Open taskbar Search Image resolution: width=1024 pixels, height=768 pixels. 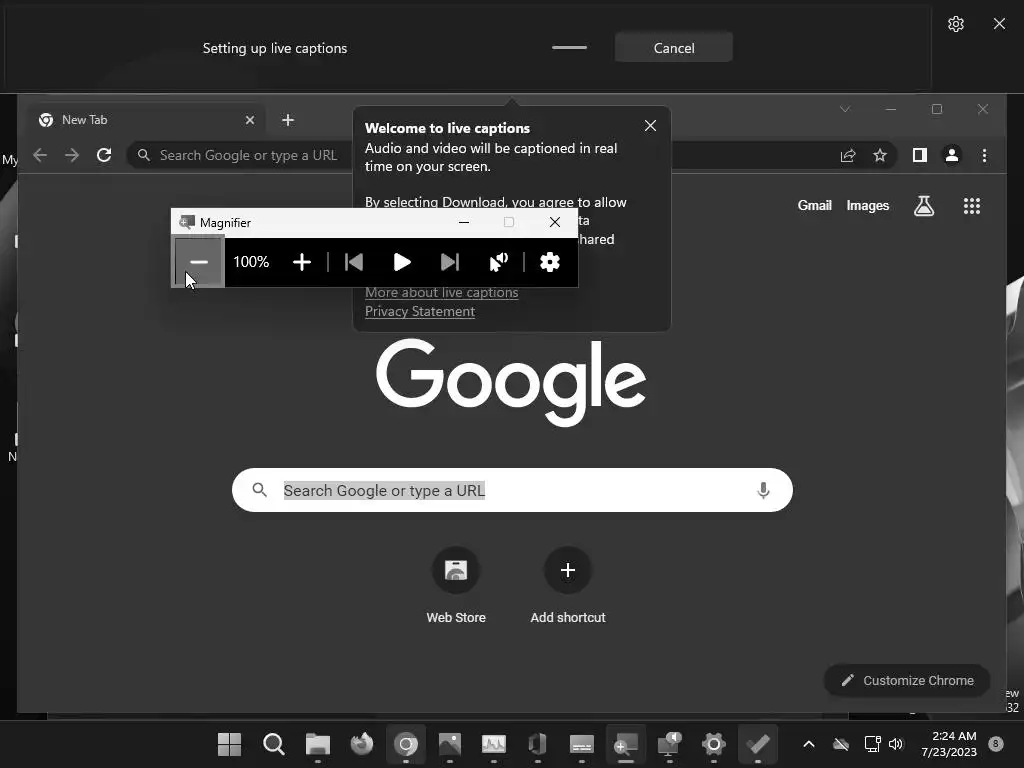click(274, 744)
